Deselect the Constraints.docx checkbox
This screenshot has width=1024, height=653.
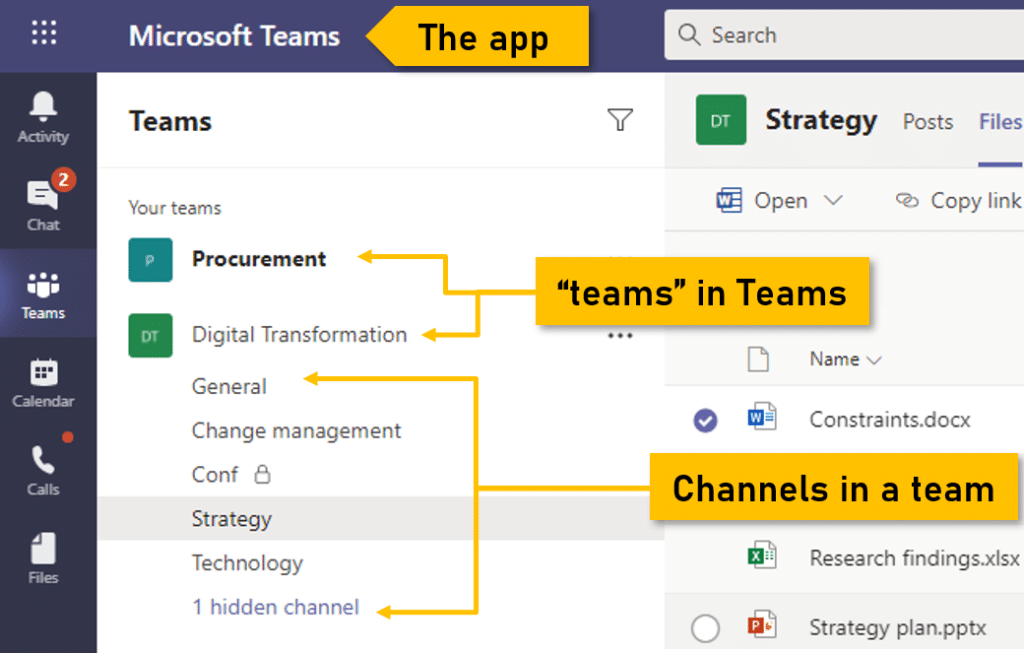tap(705, 420)
